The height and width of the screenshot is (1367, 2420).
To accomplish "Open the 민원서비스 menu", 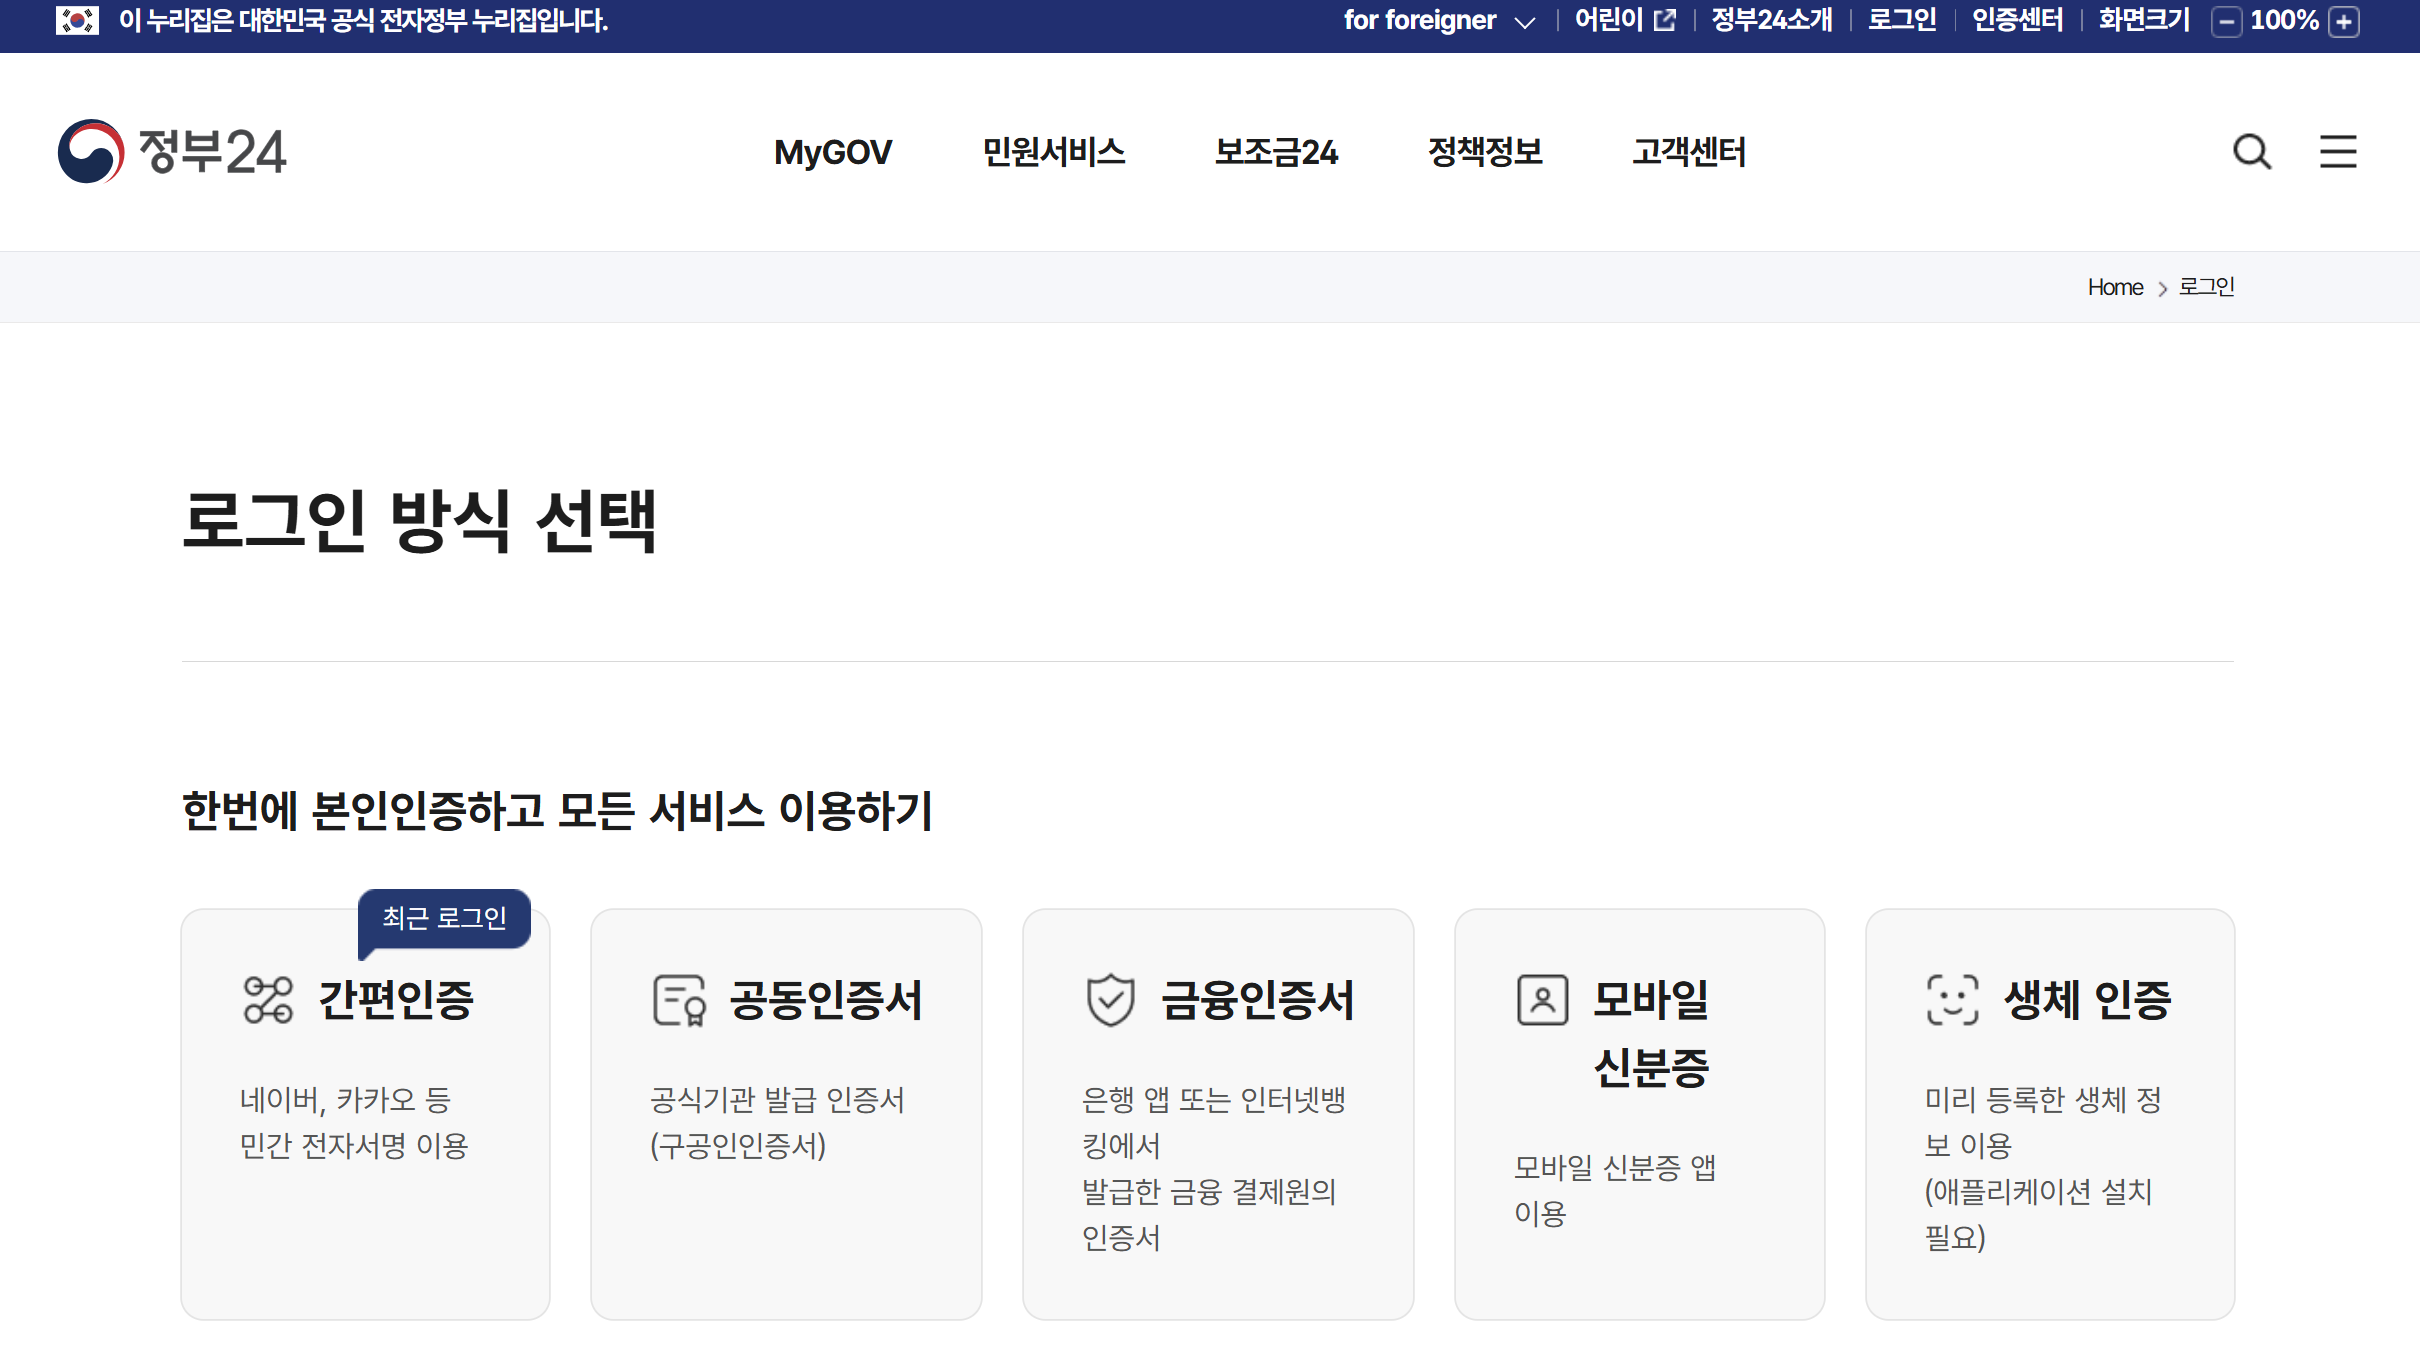I will (x=1053, y=152).
